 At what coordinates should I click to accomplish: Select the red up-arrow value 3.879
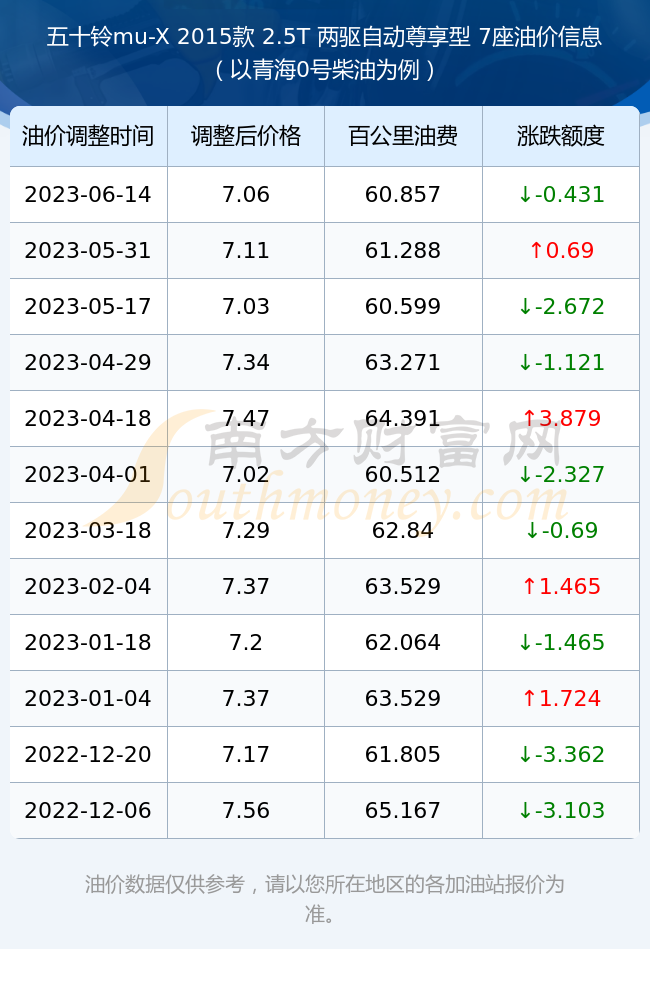pos(561,418)
